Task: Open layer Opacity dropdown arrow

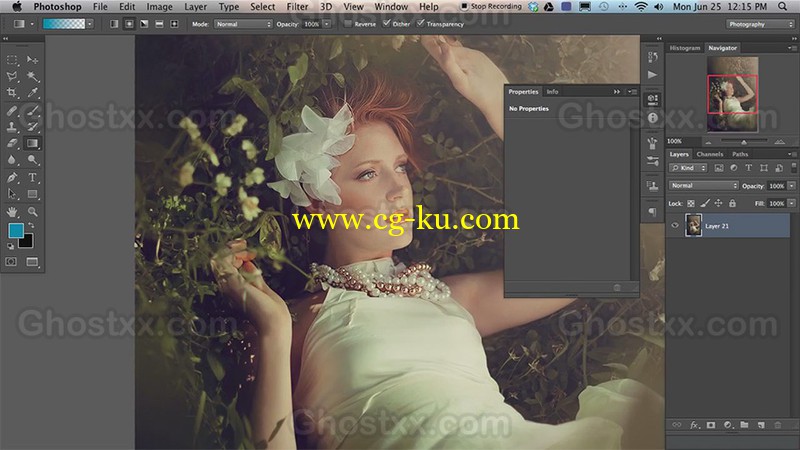Action: pyautogui.click(x=792, y=186)
